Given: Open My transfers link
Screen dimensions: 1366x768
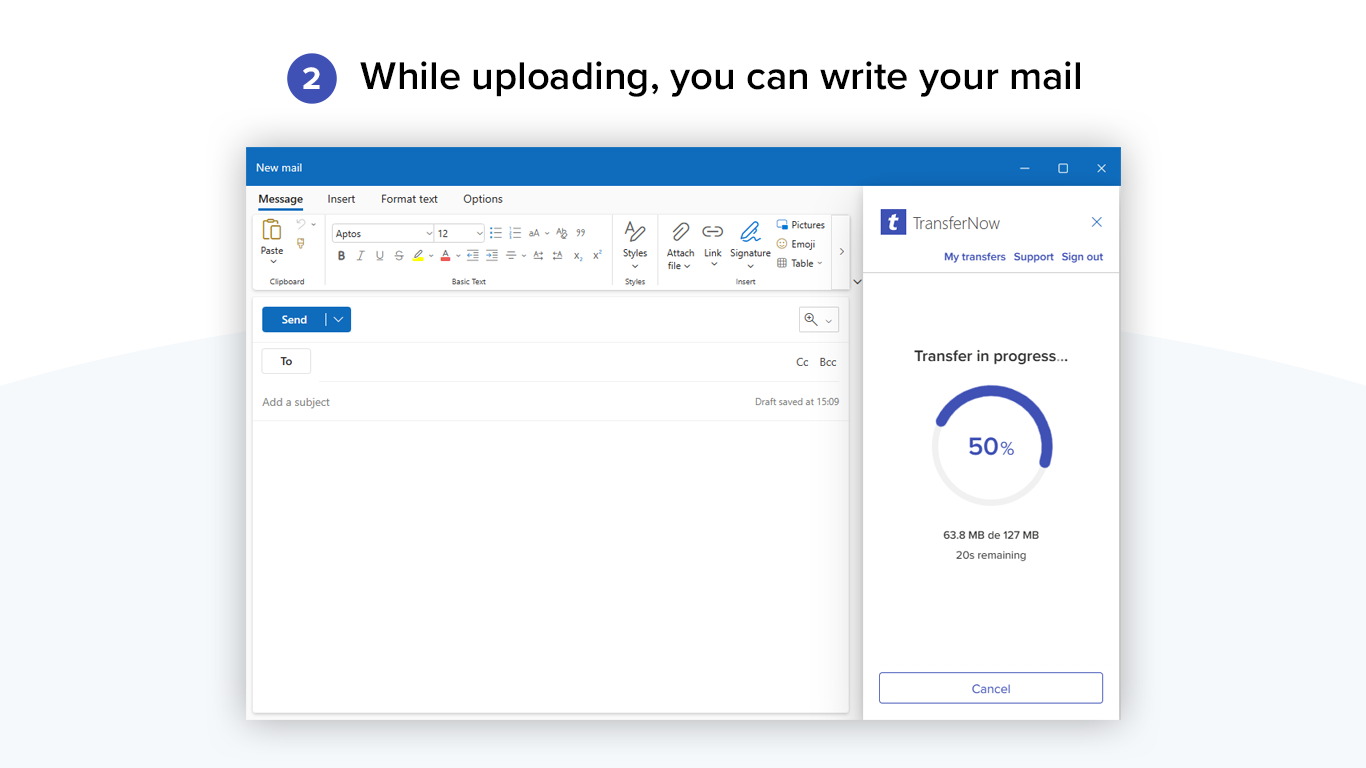Looking at the screenshot, I should coord(975,257).
